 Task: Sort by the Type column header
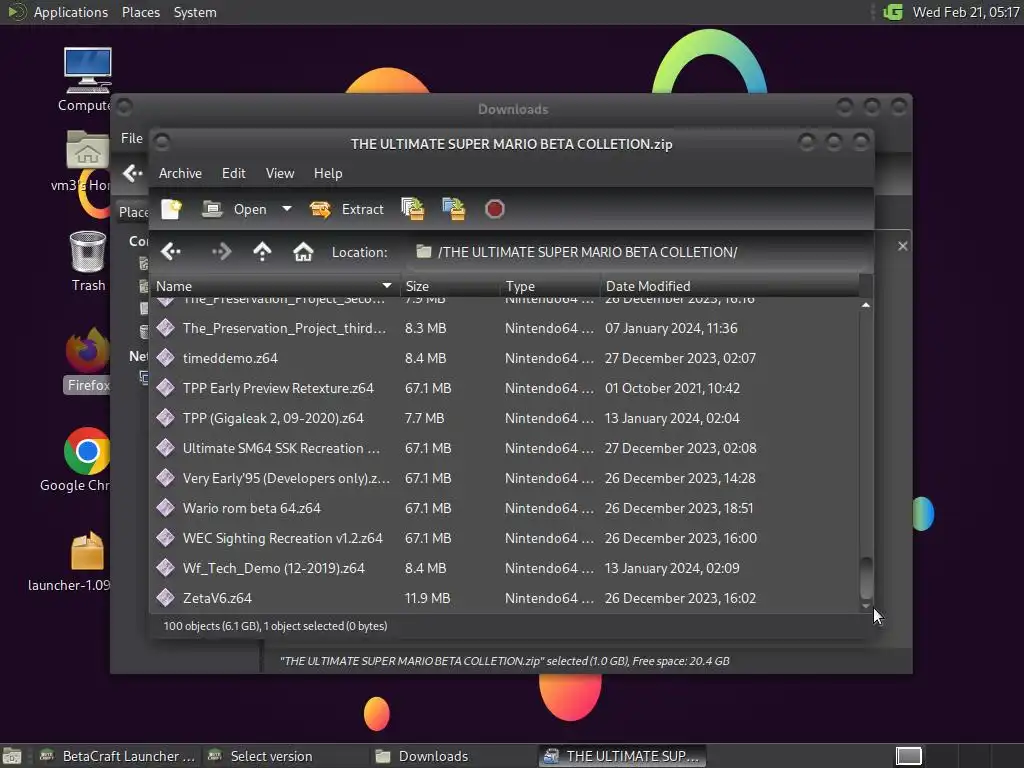(x=551, y=286)
